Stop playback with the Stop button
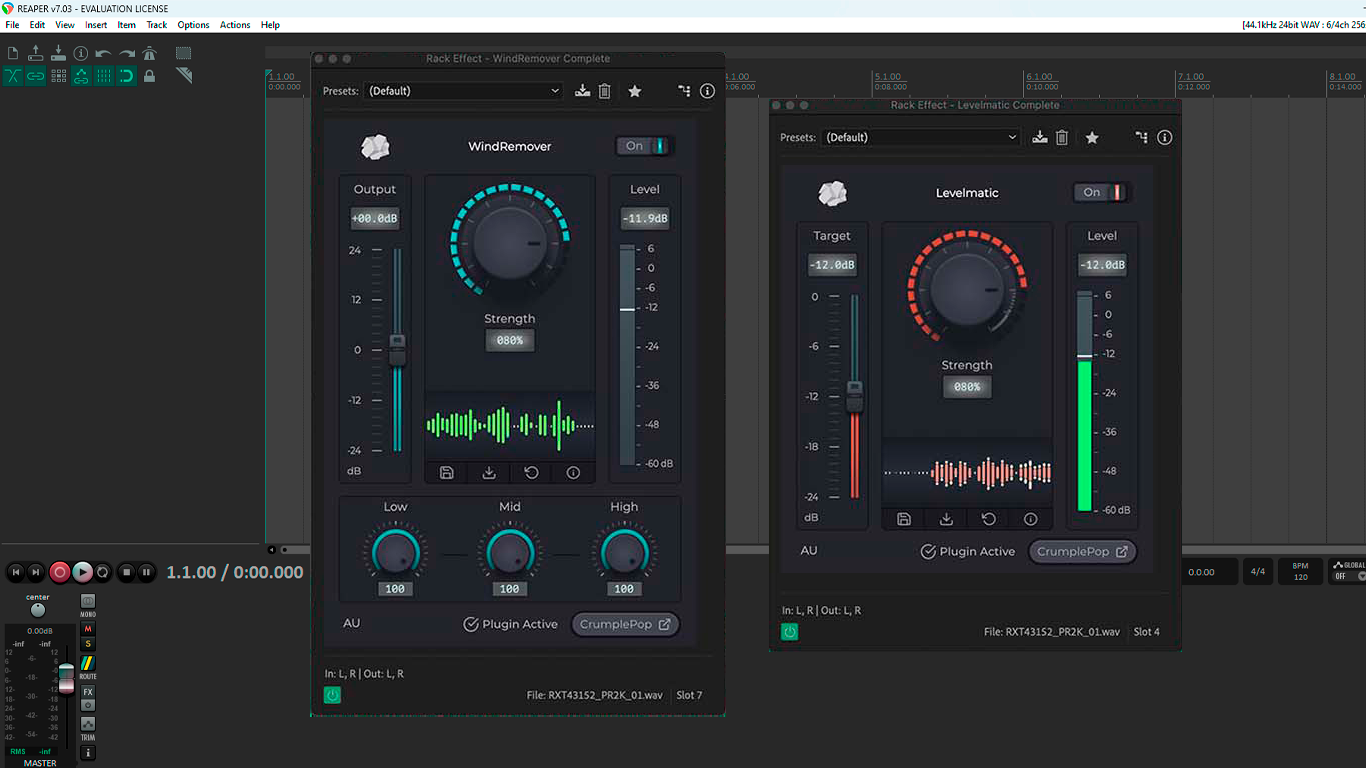 (126, 572)
